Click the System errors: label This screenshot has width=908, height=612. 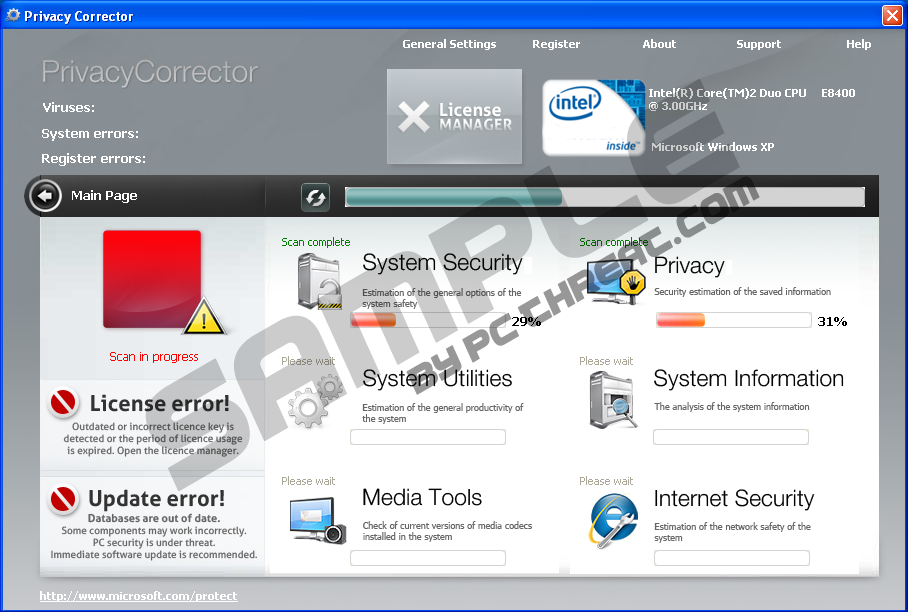[90, 134]
